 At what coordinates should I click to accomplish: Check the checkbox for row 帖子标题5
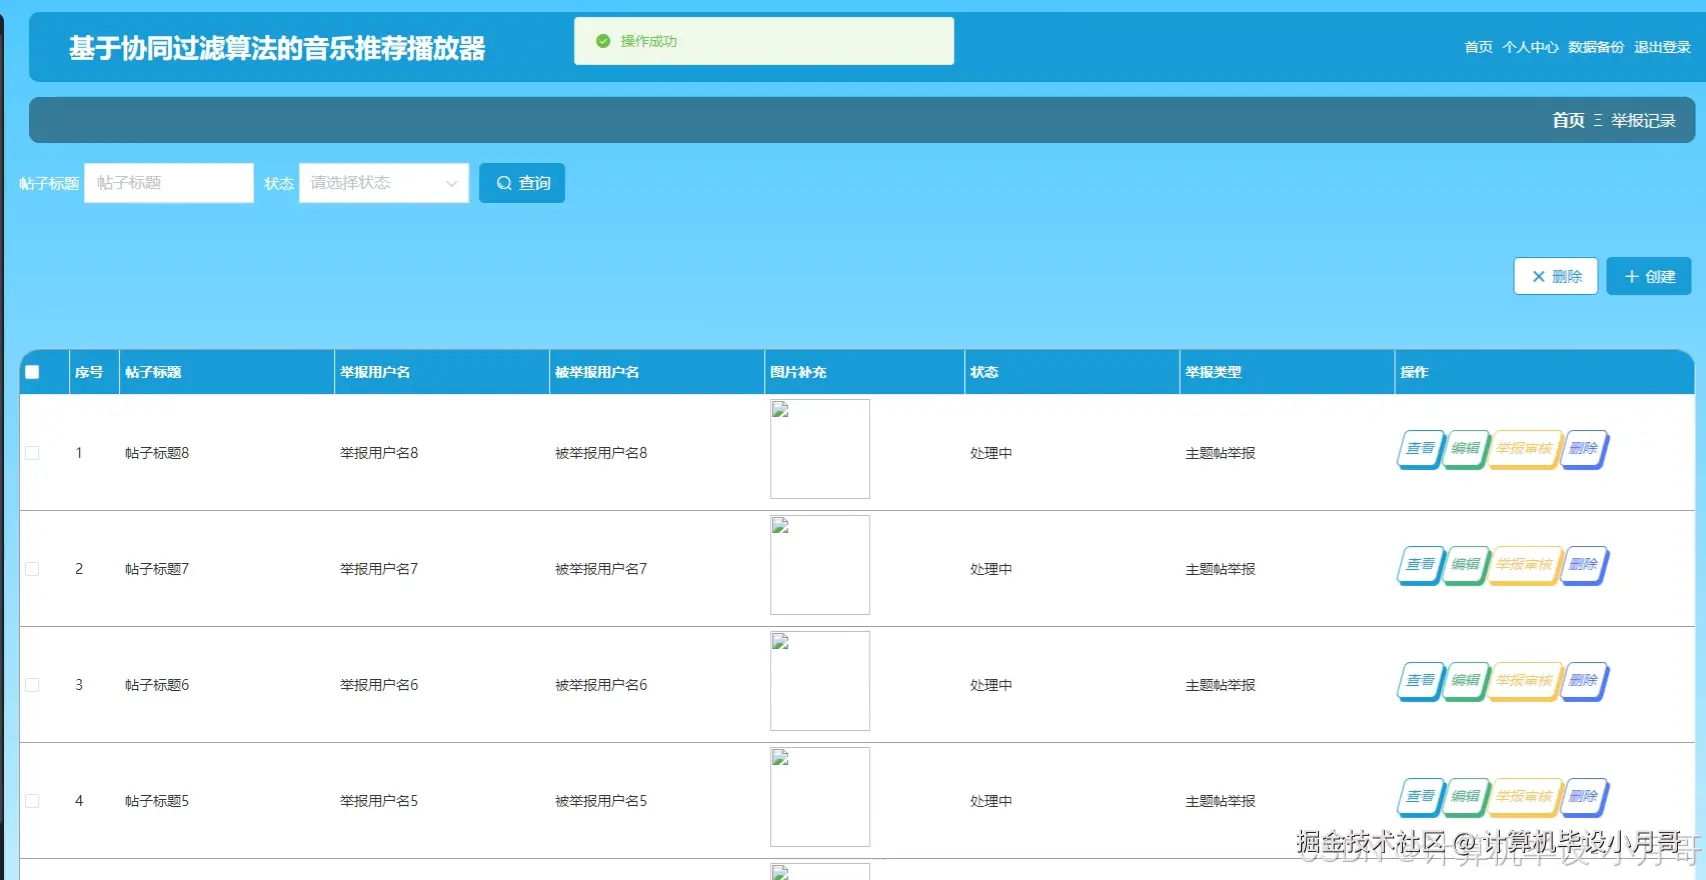click(32, 801)
